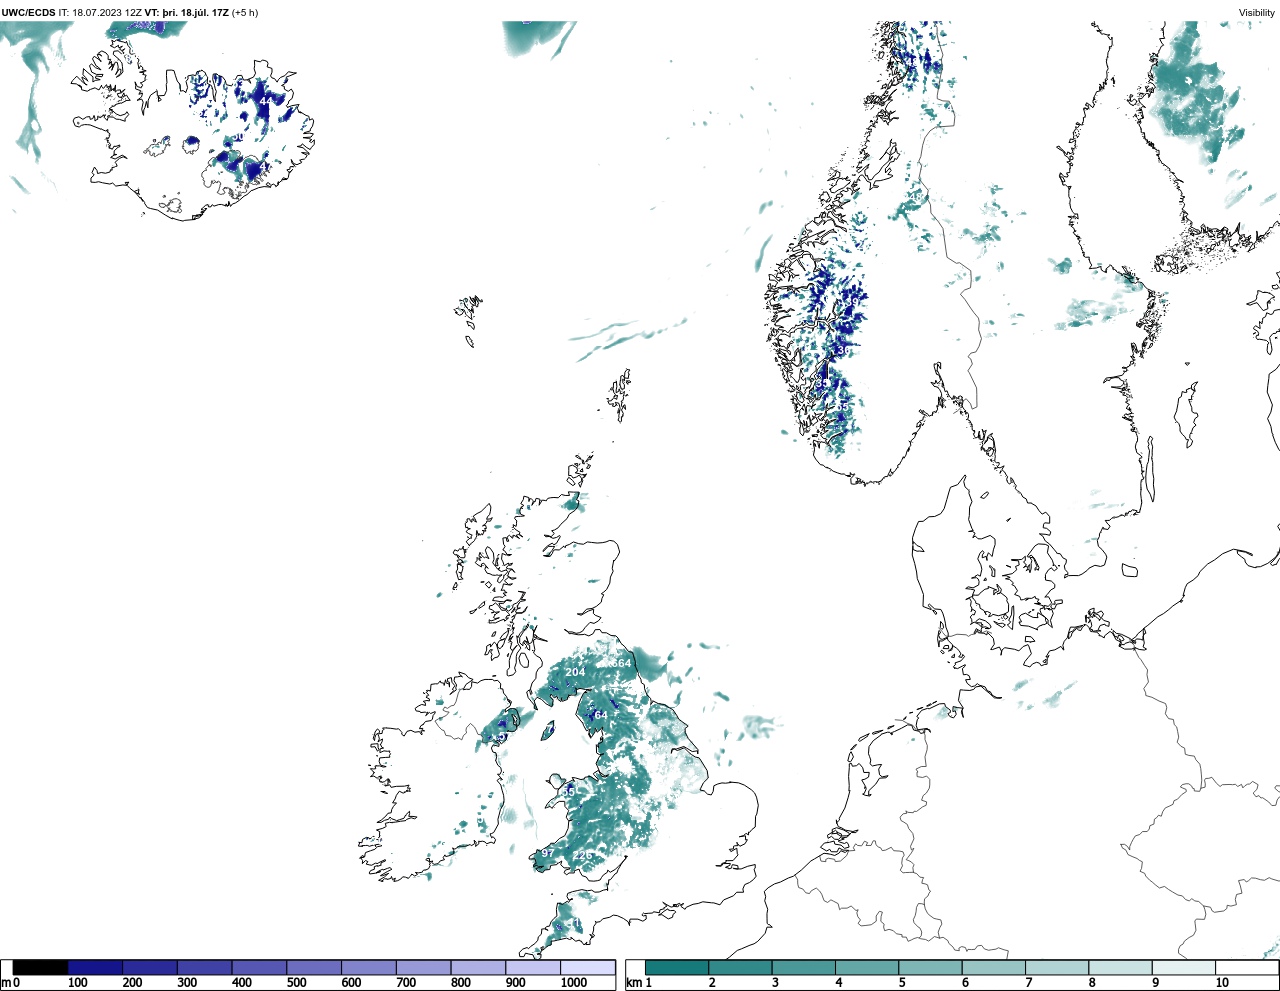Click the (+5 h) forecast offset text

tap(245, 13)
